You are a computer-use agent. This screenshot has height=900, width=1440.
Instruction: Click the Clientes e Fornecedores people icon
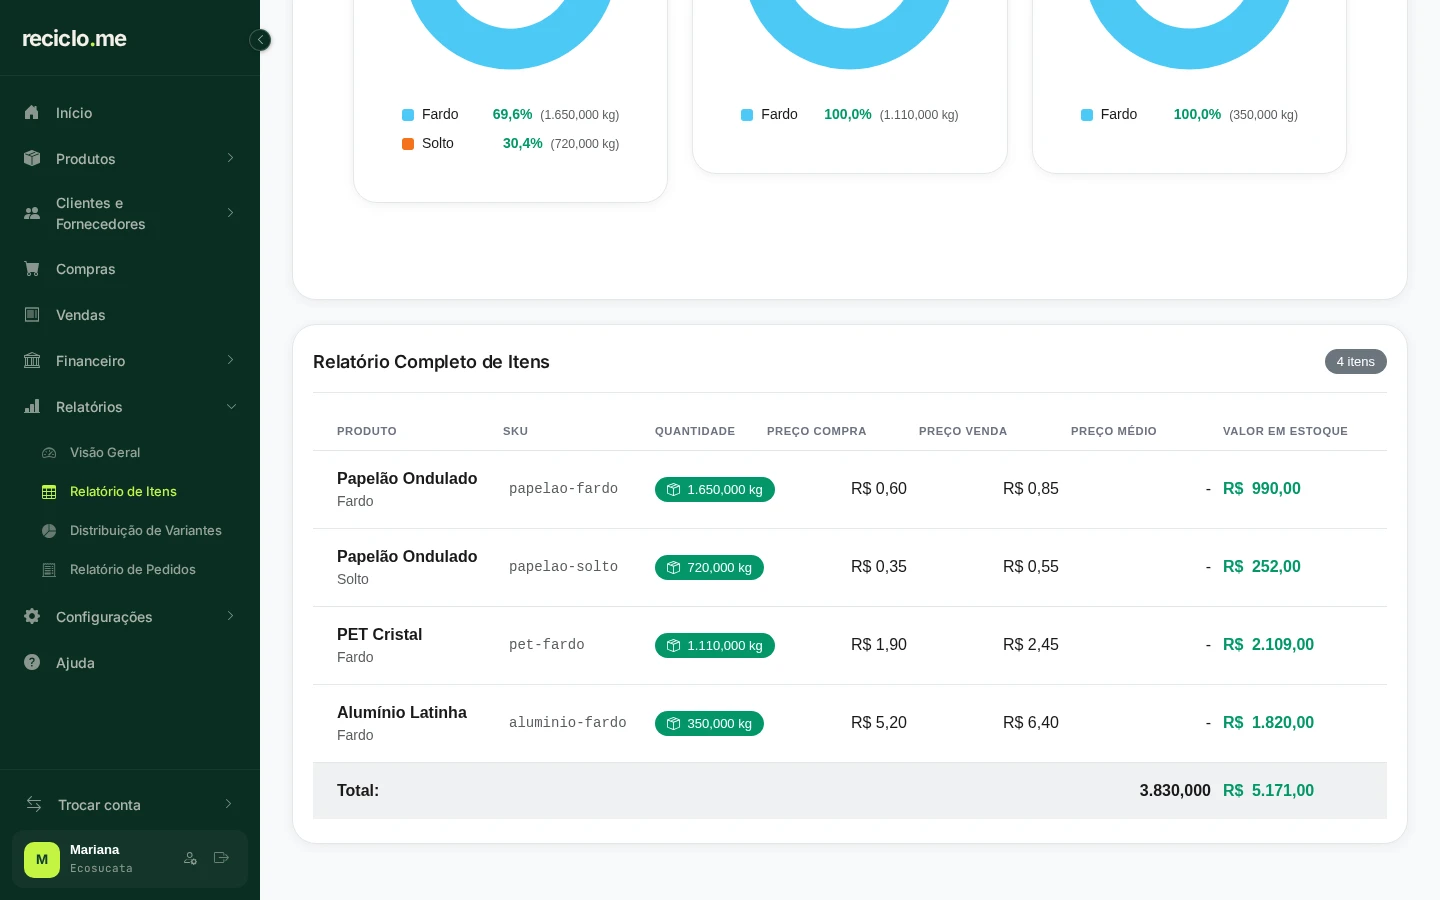tap(32, 213)
